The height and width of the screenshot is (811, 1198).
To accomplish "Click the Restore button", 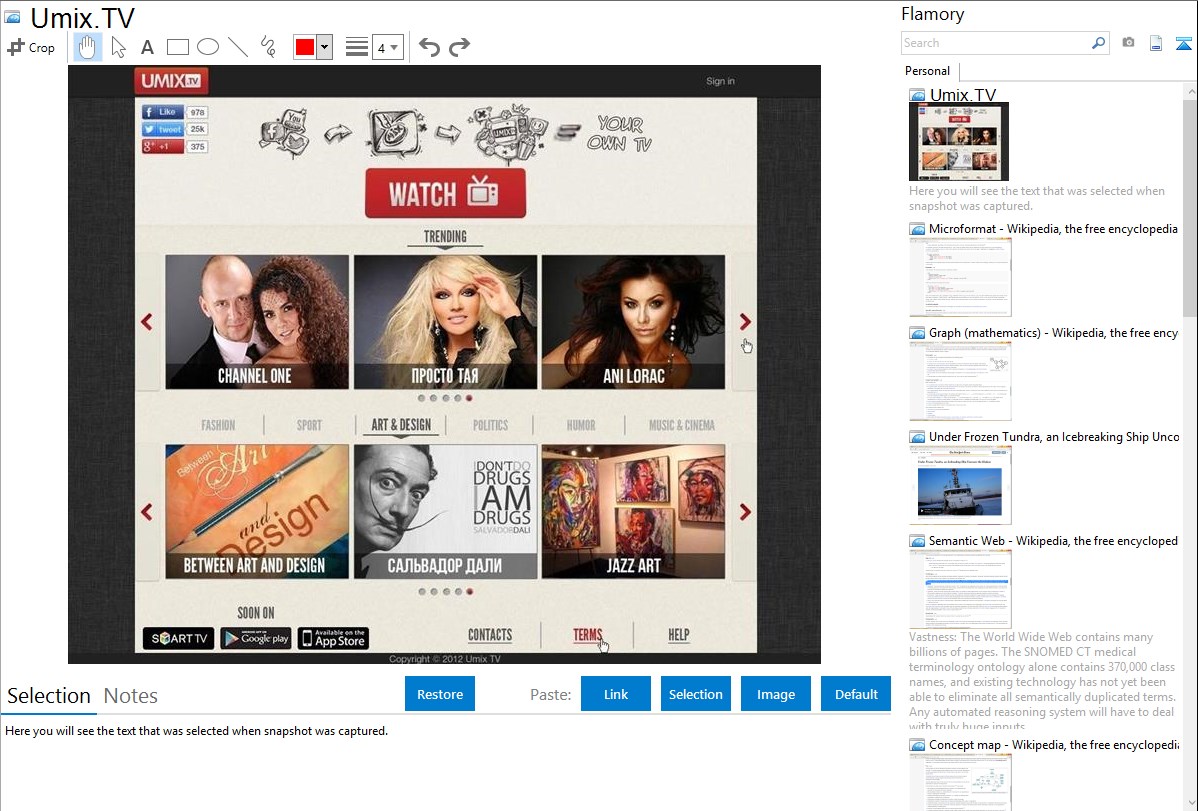I will tap(440, 694).
